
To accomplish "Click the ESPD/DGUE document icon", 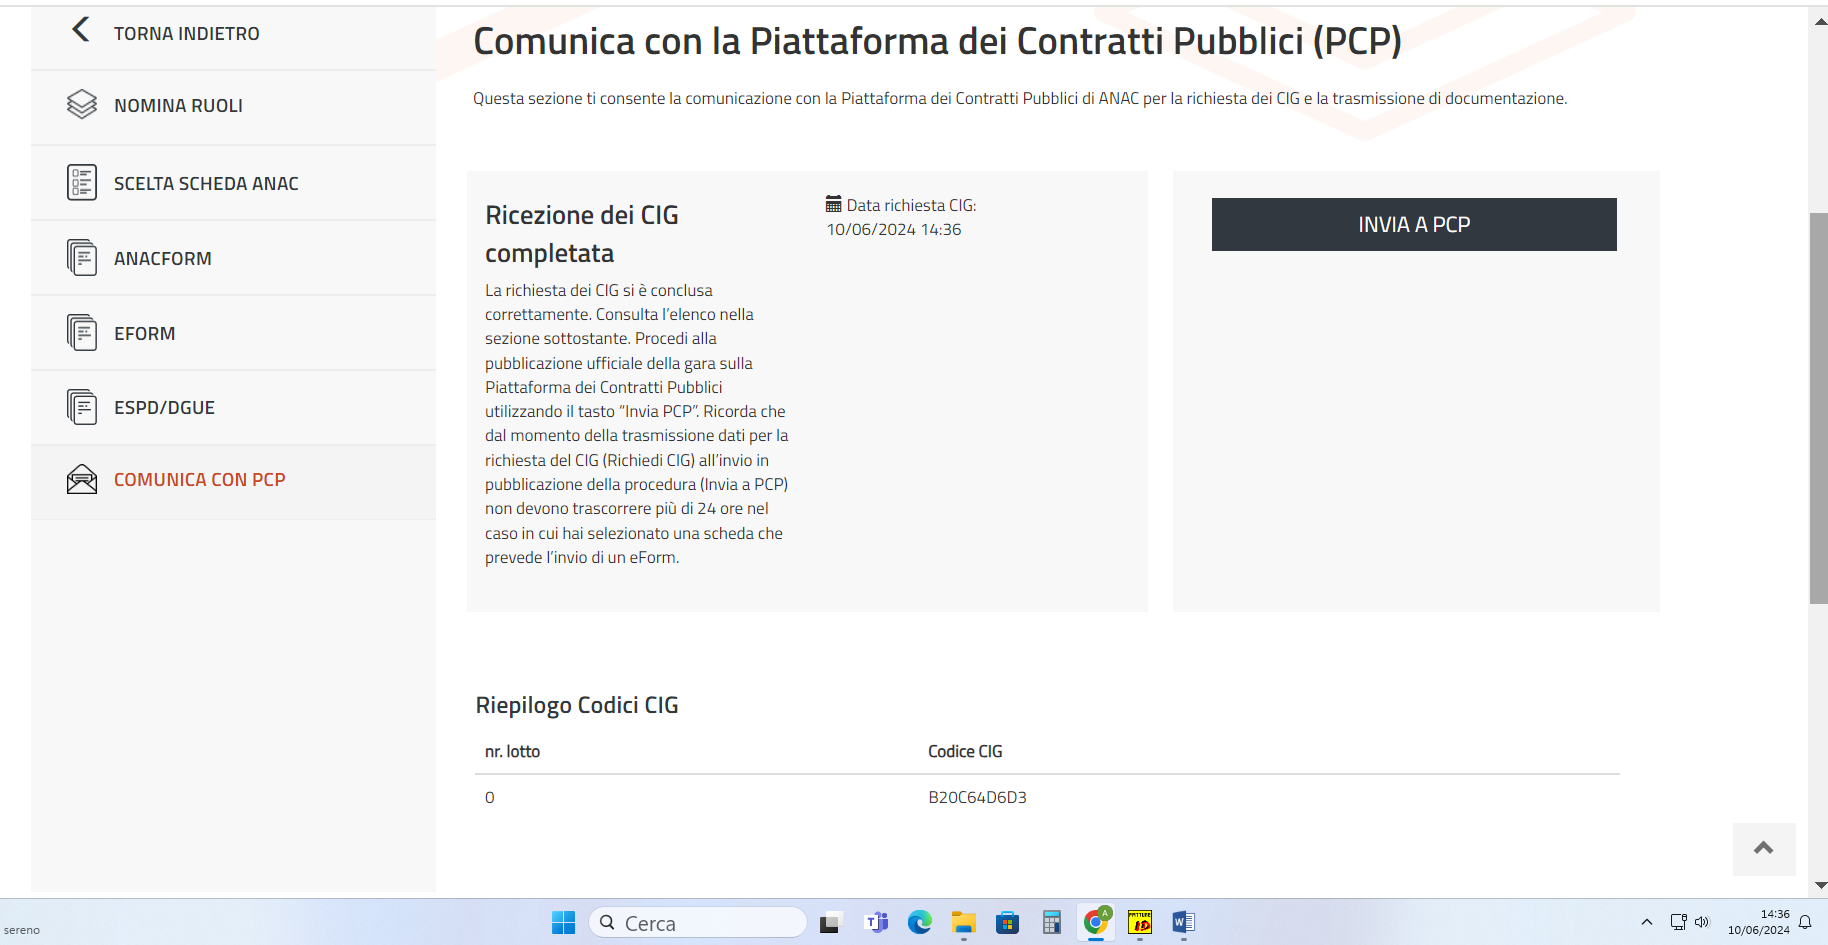I will (82, 408).
